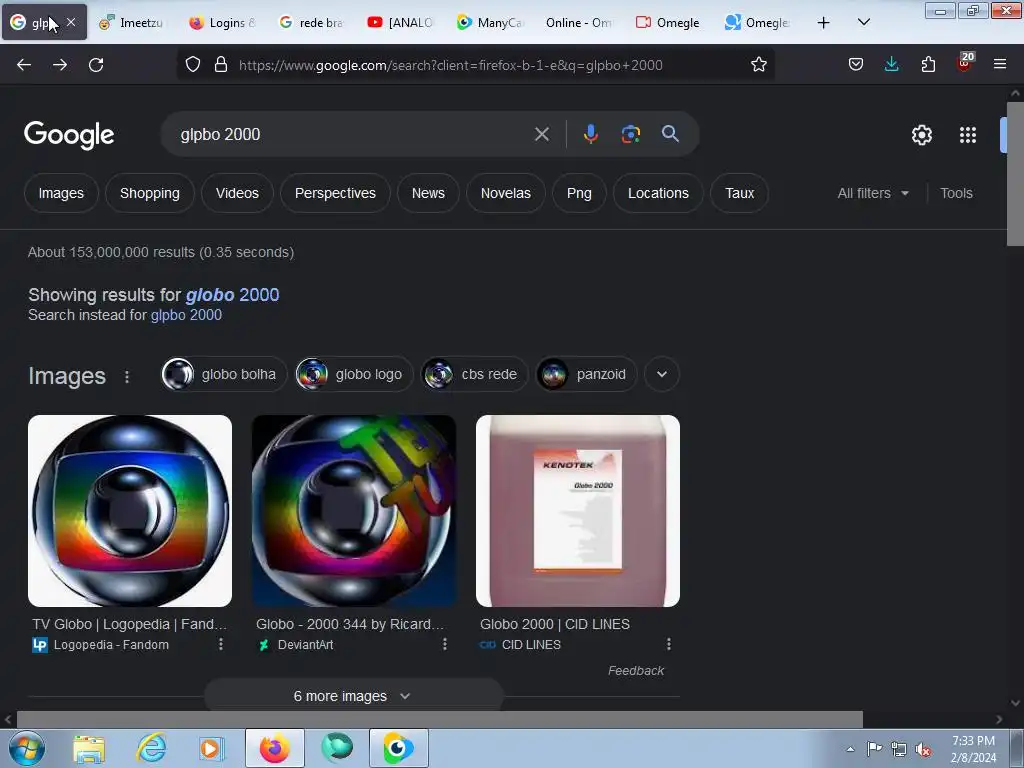Screen dimensions: 1024x768
Task: Open the media player taskbar icon
Action: click(211, 748)
